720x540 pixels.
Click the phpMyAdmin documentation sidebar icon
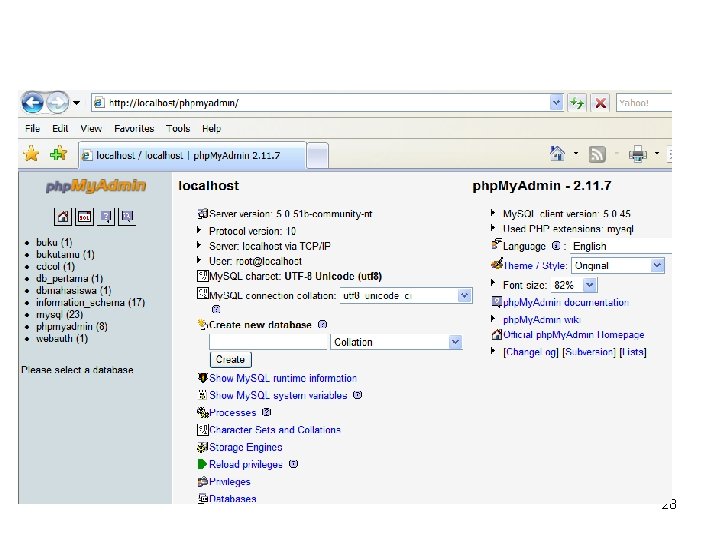(x=106, y=216)
